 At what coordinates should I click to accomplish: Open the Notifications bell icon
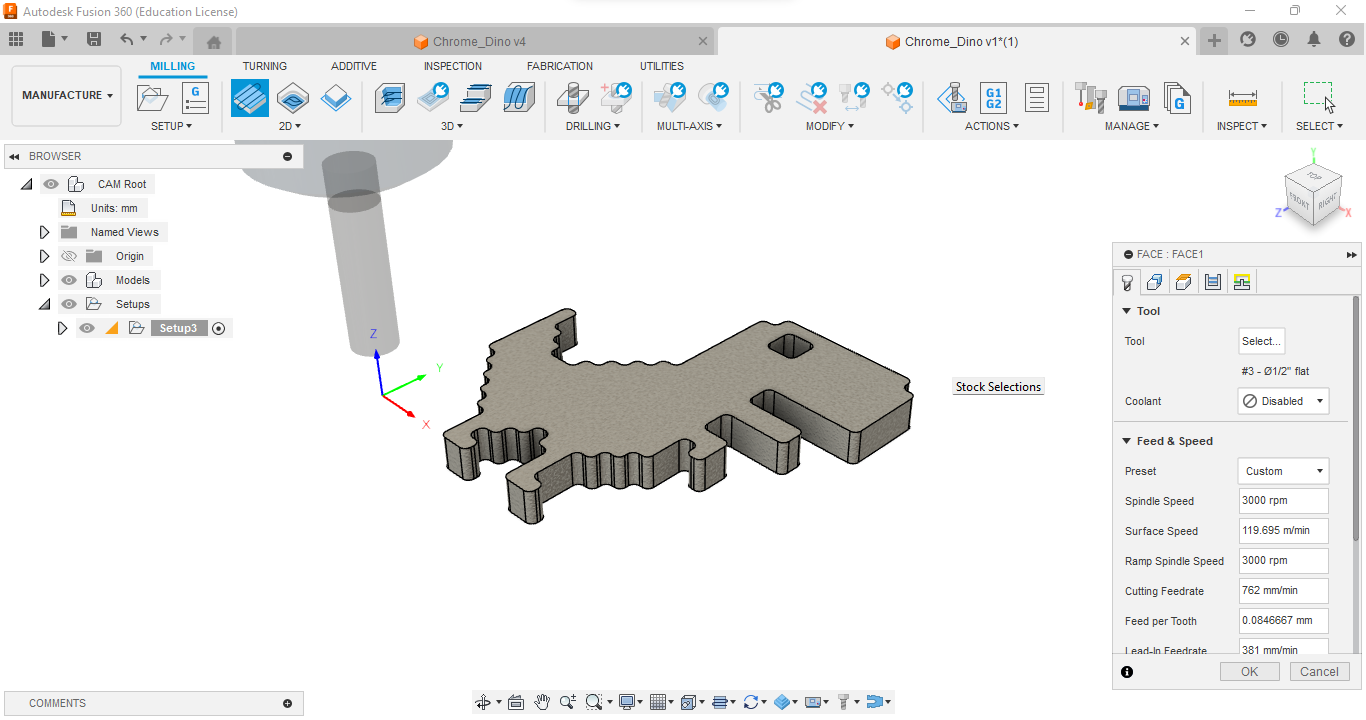coord(1314,39)
